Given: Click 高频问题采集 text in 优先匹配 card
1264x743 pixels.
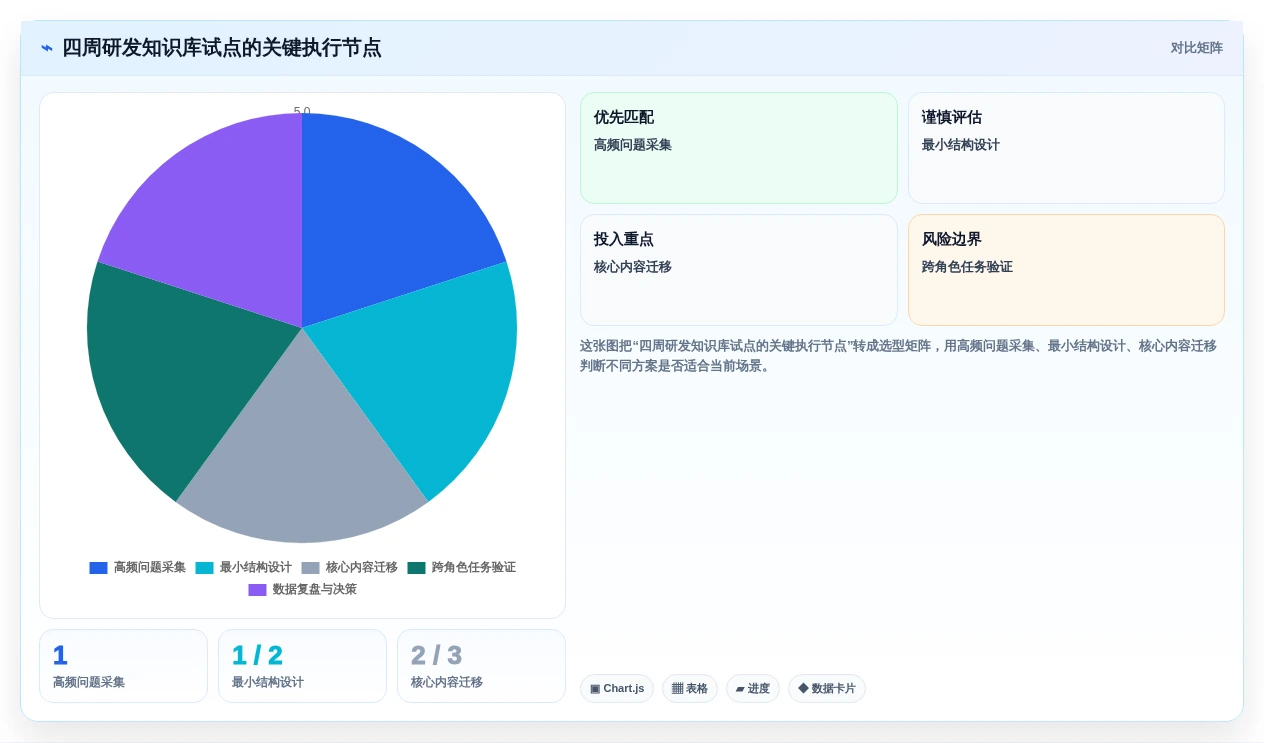Looking at the screenshot, I should tap(633, 145).
